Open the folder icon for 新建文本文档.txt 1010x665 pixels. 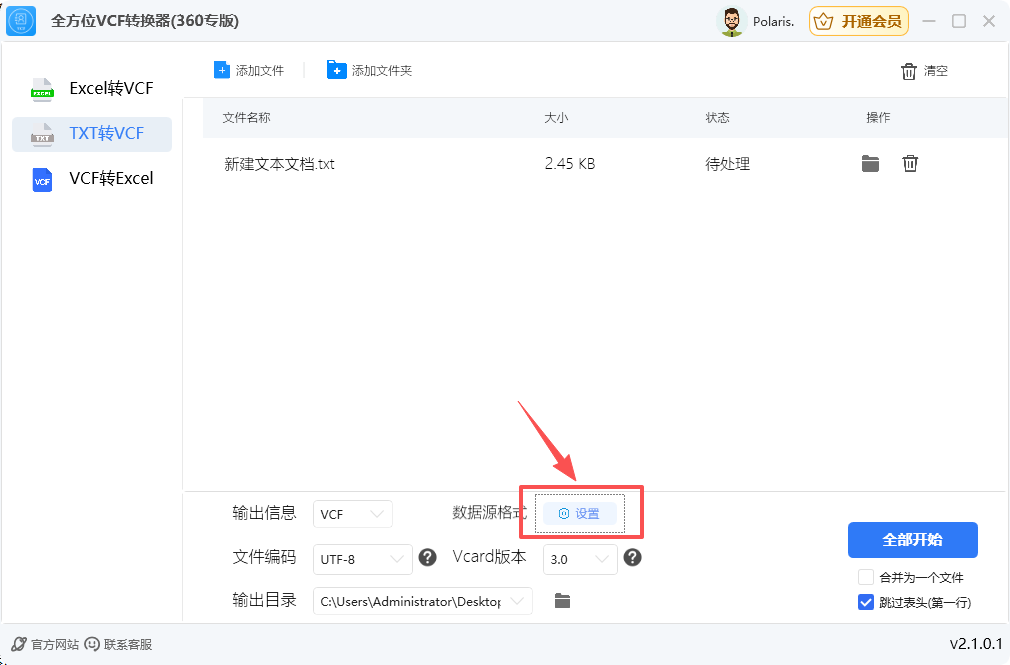click(x=871, y=163)
